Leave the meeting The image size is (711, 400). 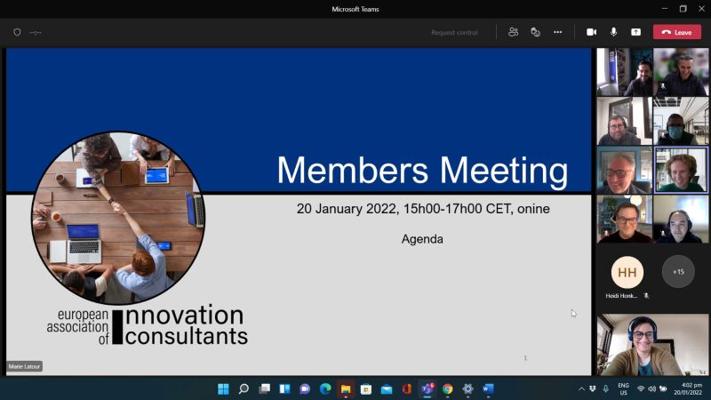pos(677,32)
